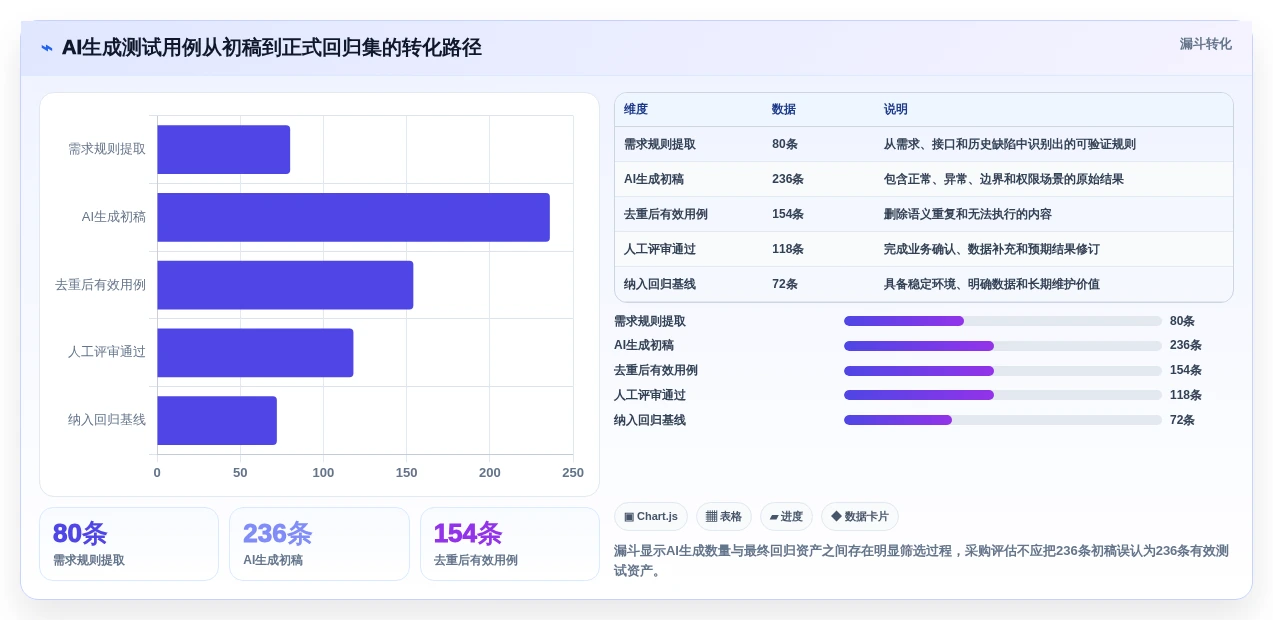Click the description 包含正常、异常、边界和权限场景的原始结果
Image resolution: width=1273 pixels, height=620 pixels.
tap(1004, 179)
